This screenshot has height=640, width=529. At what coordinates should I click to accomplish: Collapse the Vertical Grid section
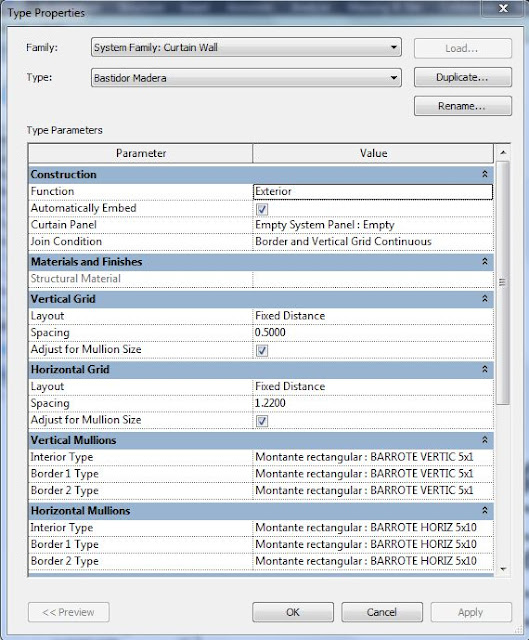pos(485,299)
